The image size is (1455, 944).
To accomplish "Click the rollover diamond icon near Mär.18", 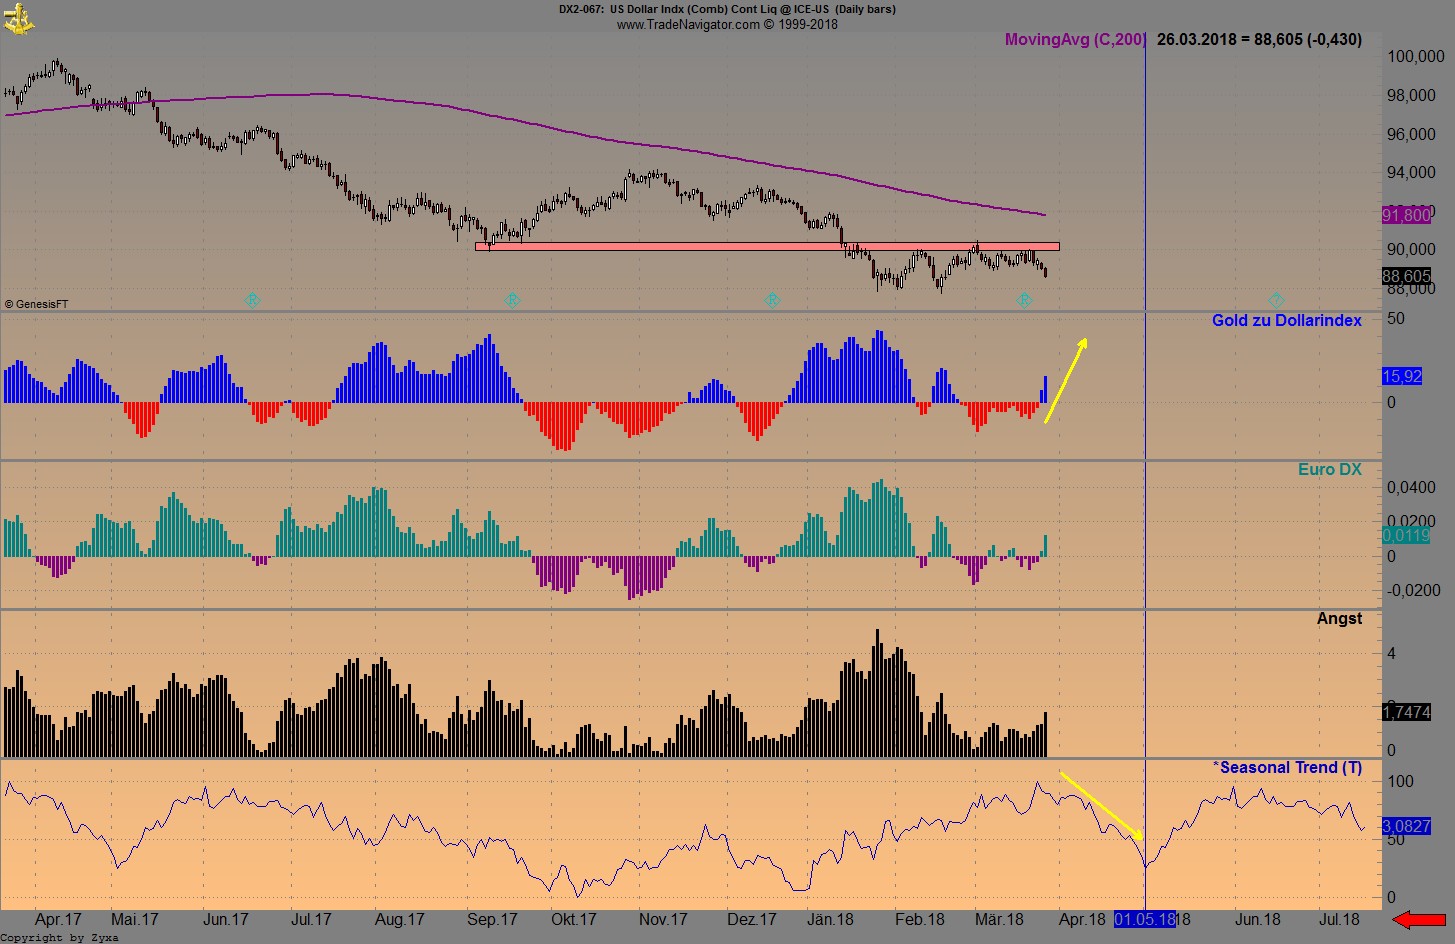I will tap(1024, 299).
